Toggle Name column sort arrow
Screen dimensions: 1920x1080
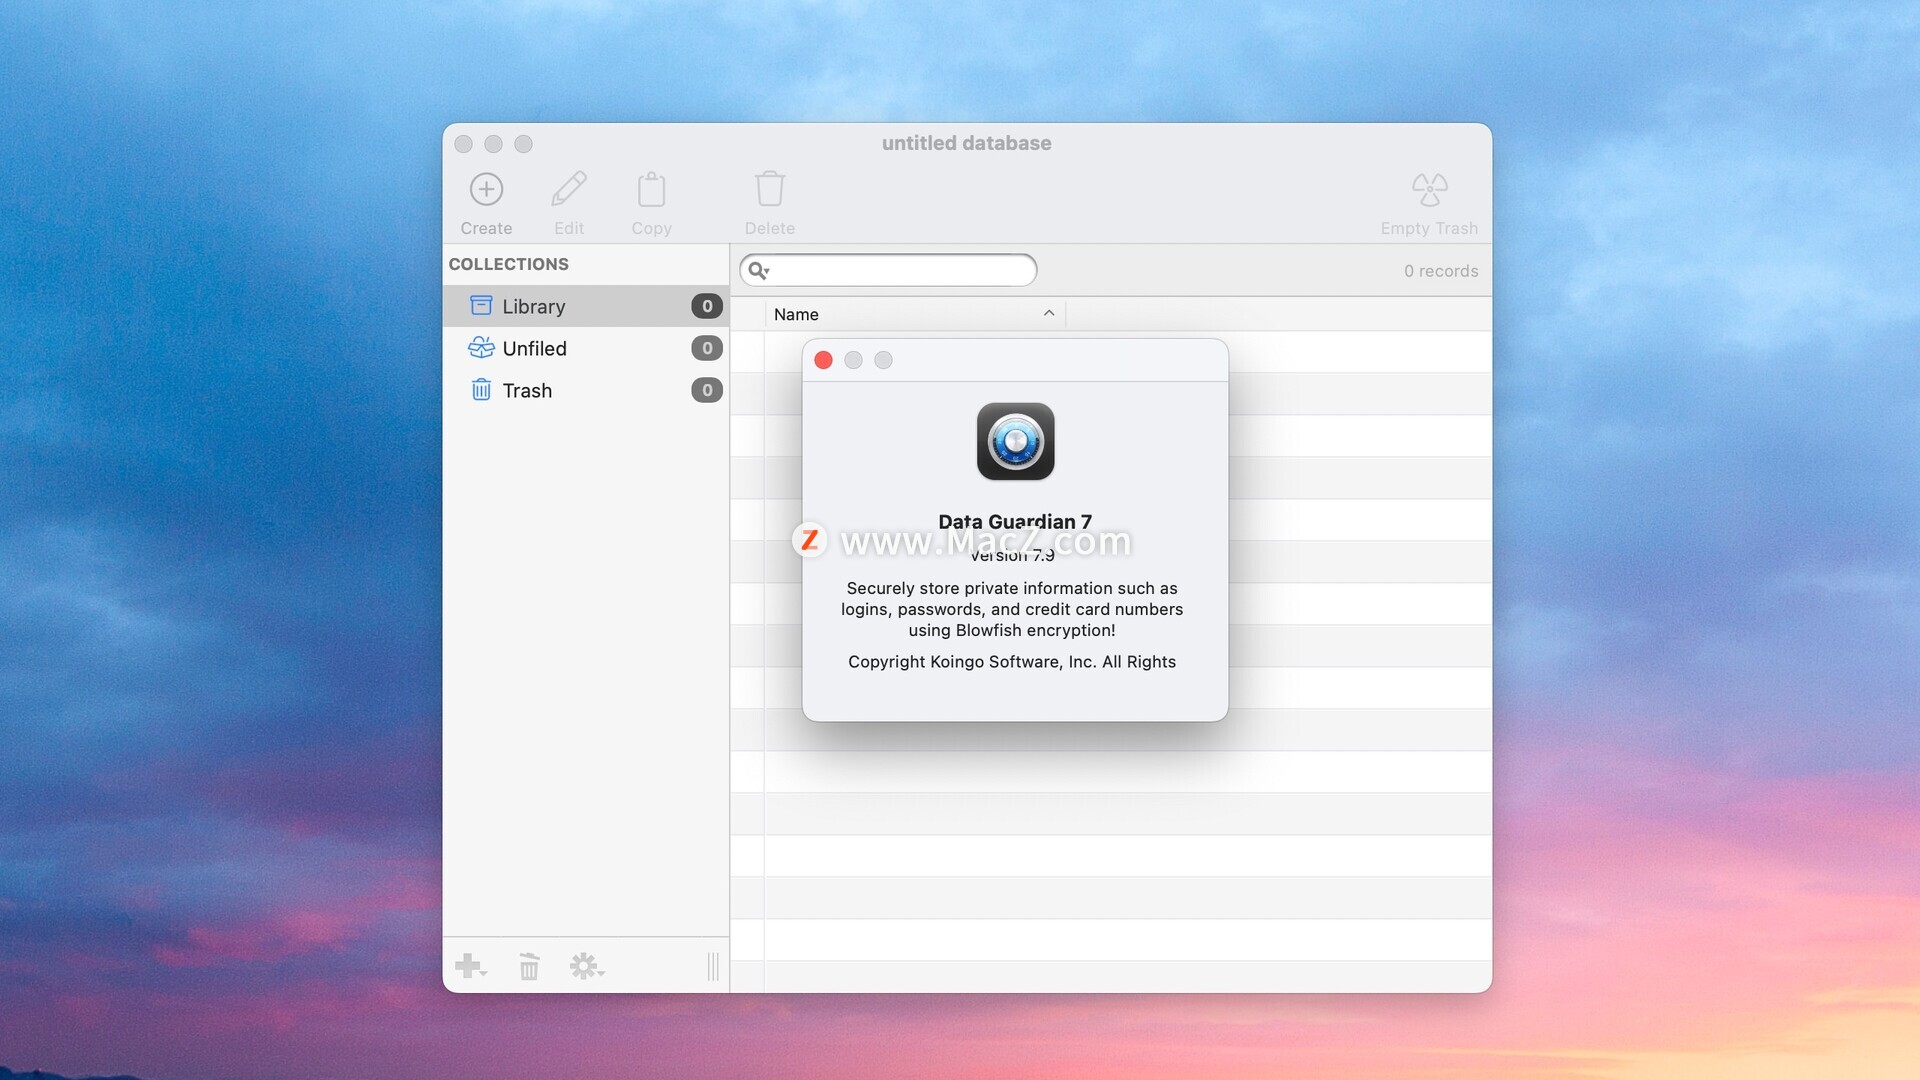(1049, 313)
